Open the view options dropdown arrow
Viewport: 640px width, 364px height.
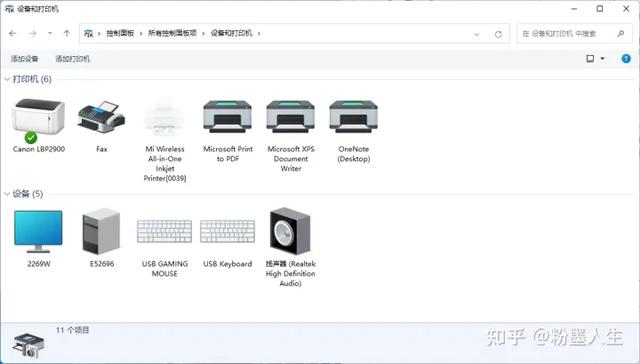[x=602, y=59]
